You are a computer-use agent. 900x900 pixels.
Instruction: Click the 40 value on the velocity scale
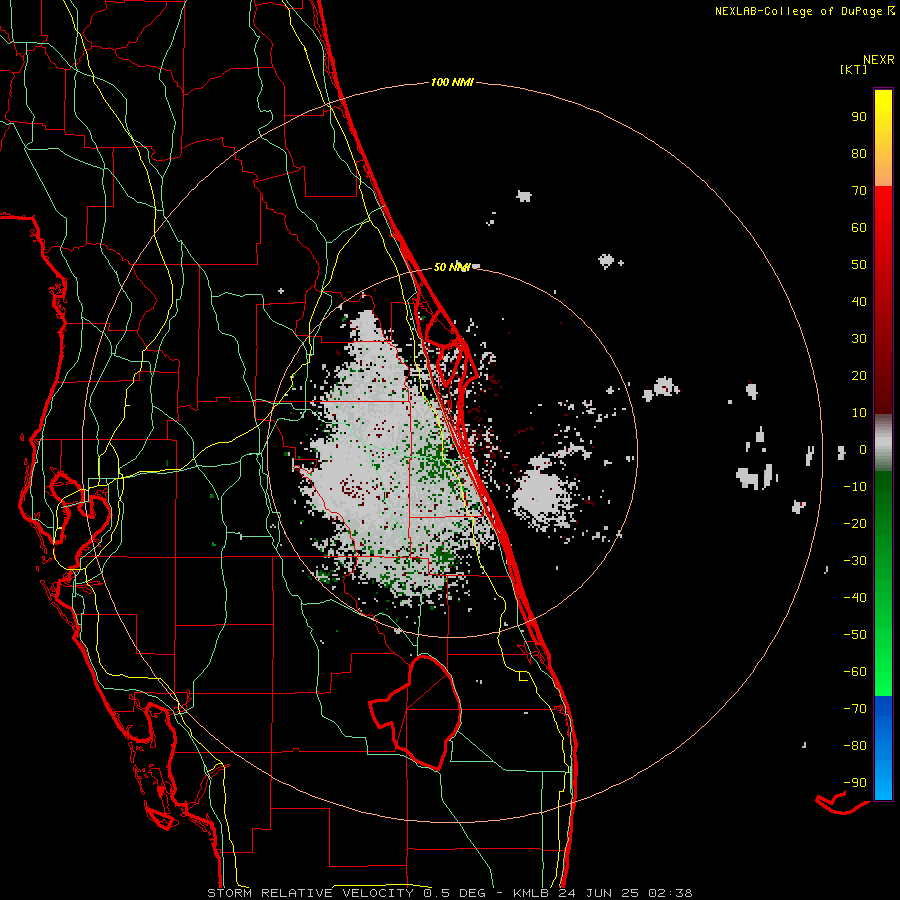tap(859, 301)
